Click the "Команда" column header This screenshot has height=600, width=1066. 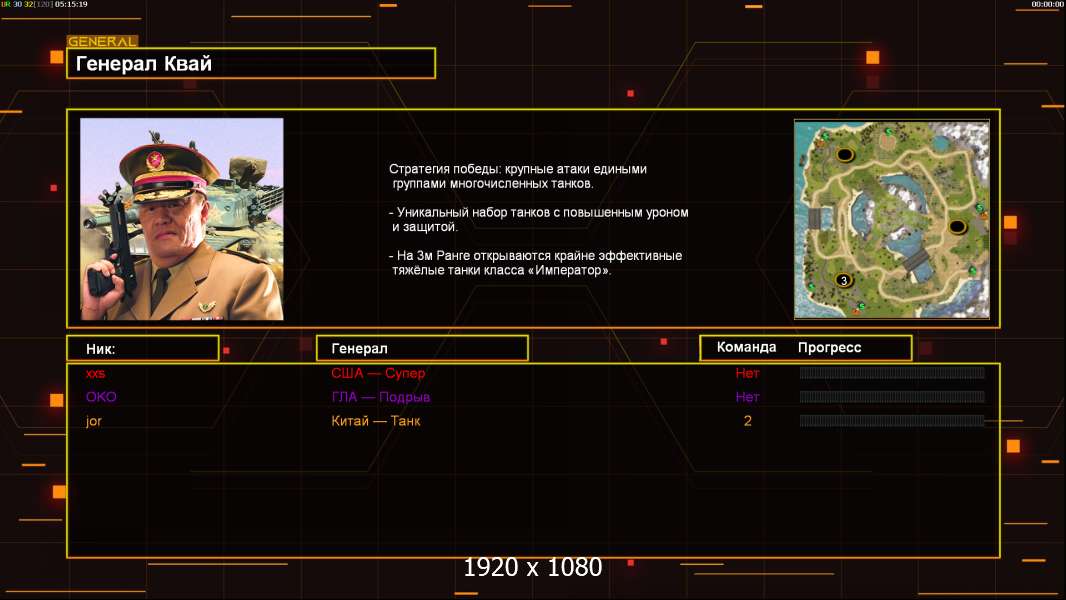pyautogui.click(x=746, y=348)
